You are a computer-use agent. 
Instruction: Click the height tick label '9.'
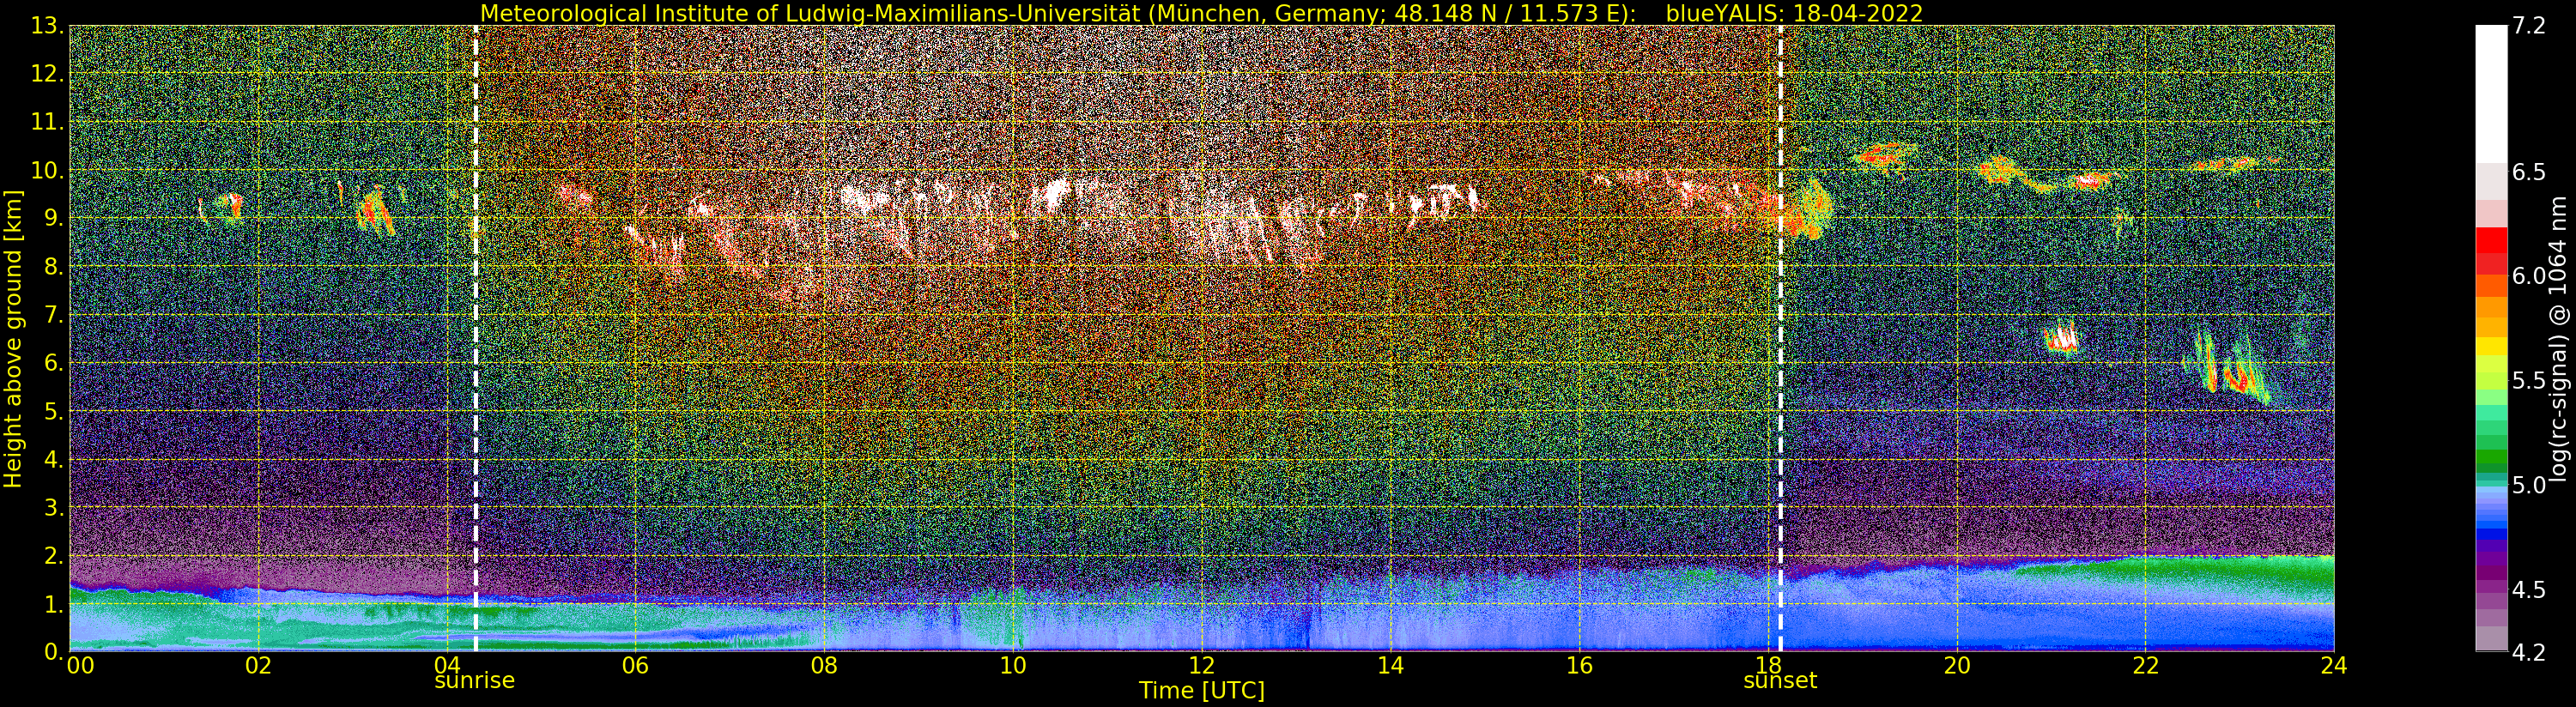pyautogui.click(x=54, y=218)
